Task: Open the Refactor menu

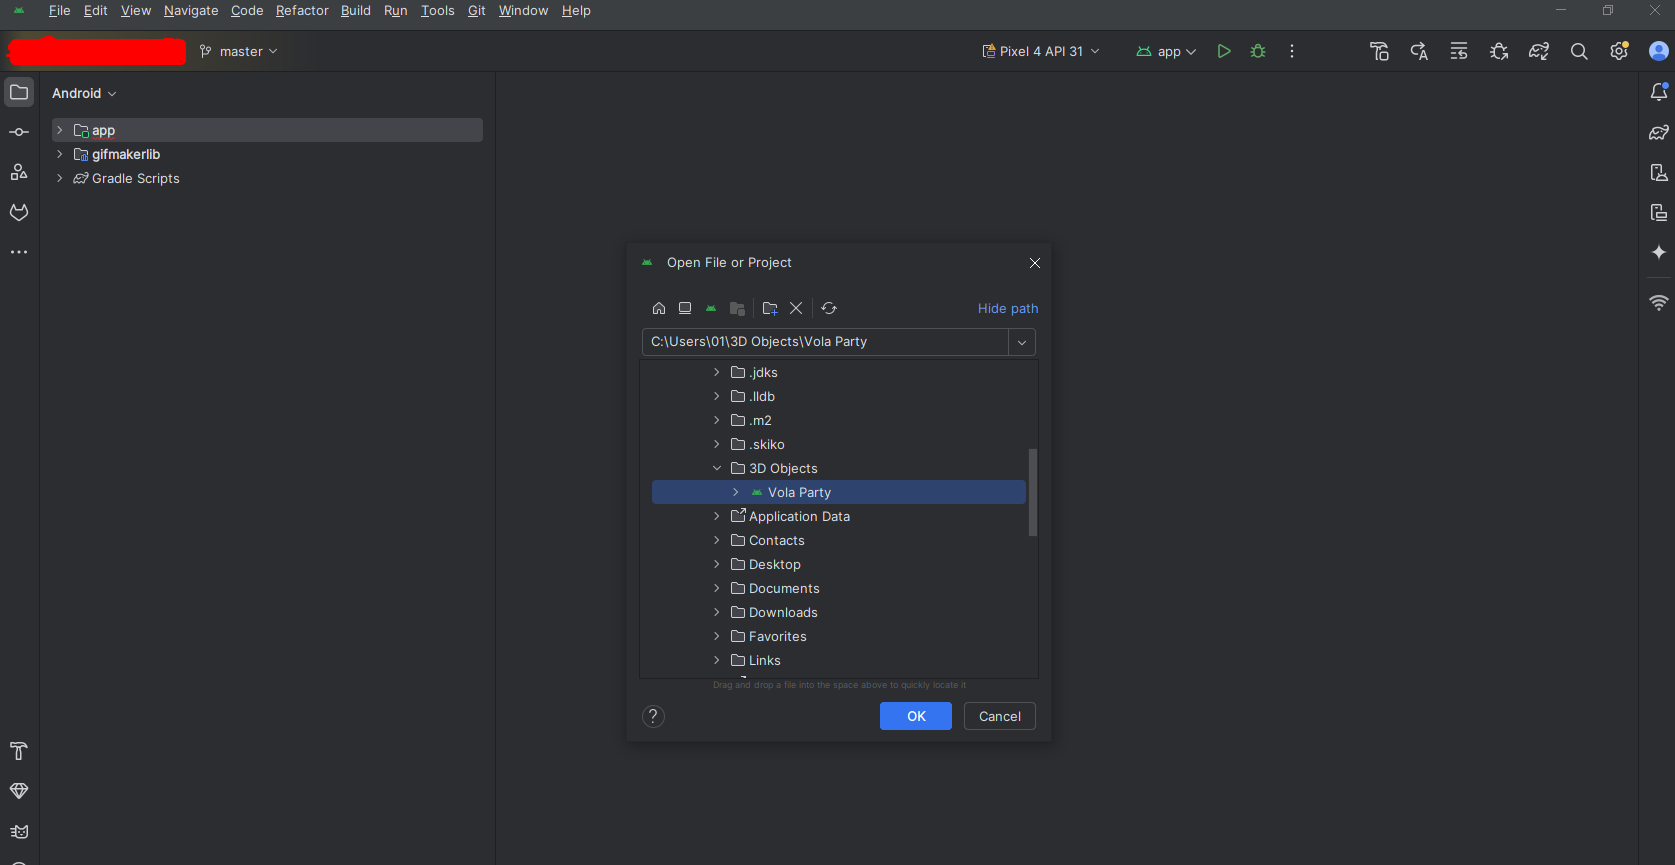Action: 302,10
